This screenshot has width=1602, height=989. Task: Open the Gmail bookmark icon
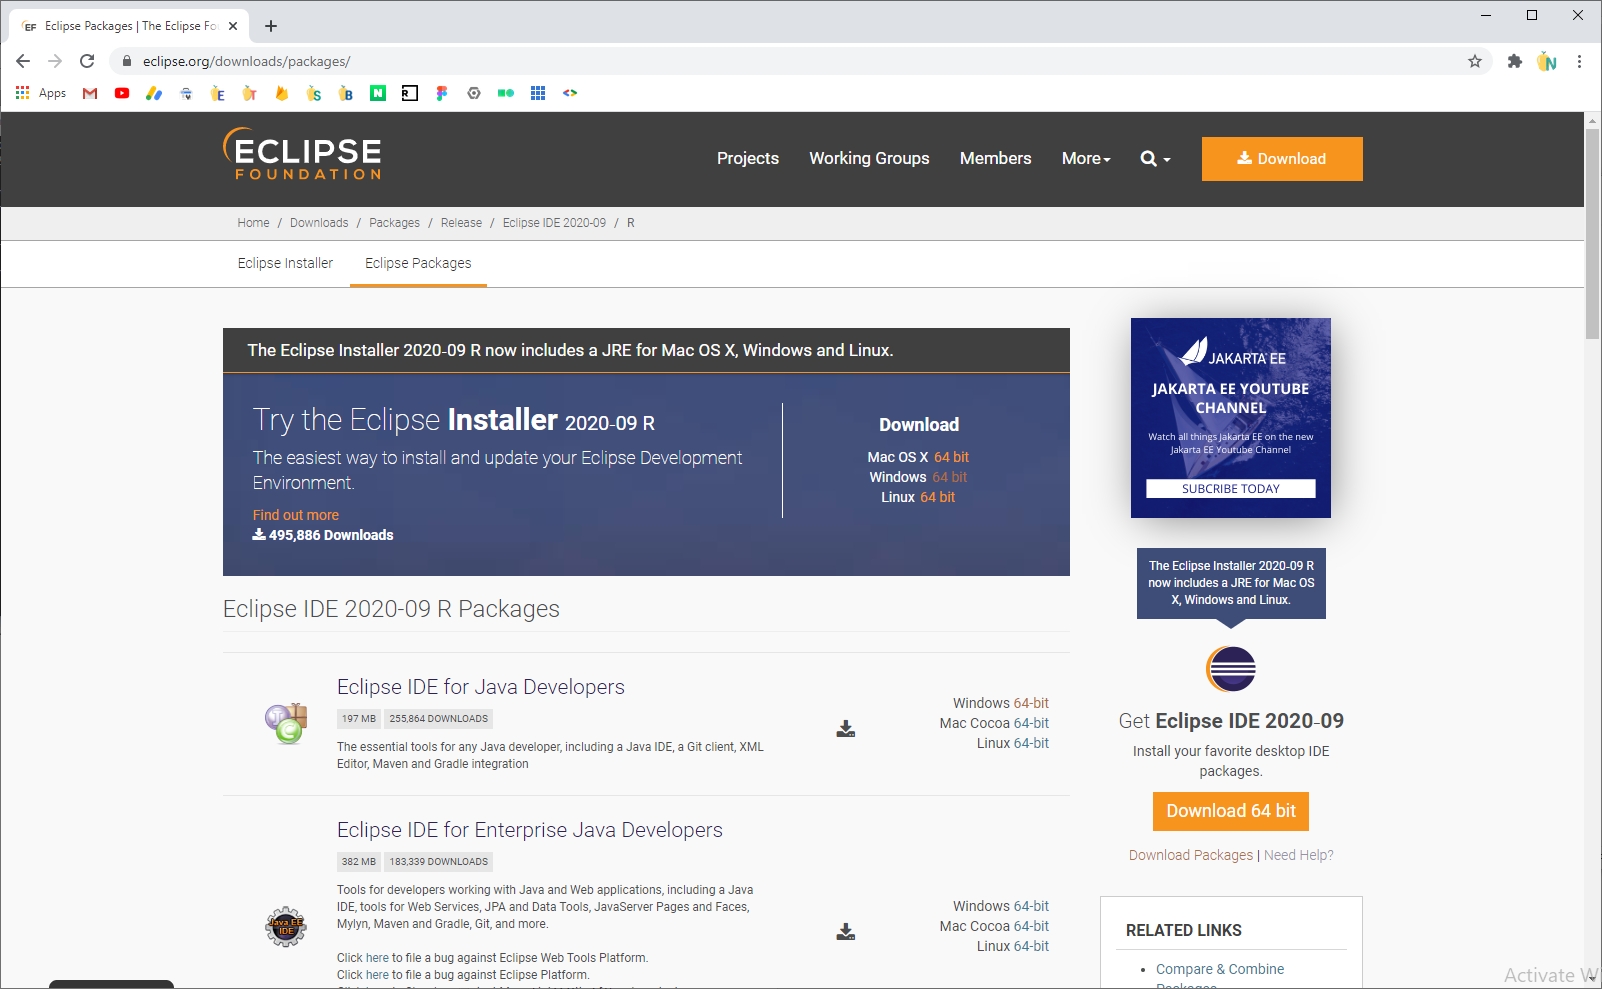click(90, 93)
